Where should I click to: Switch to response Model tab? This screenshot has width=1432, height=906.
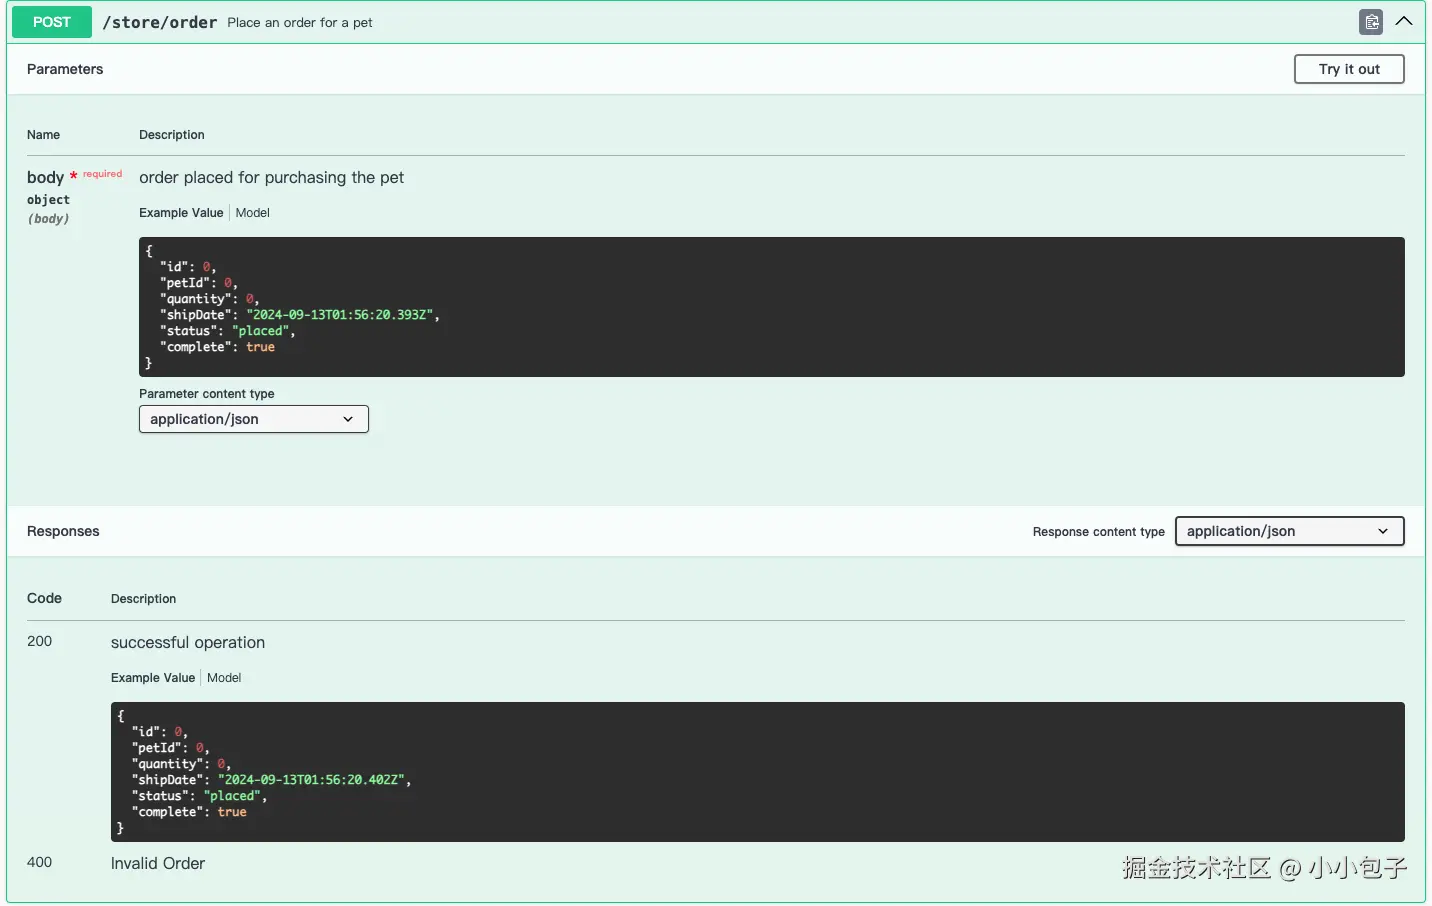pos(224,678)
